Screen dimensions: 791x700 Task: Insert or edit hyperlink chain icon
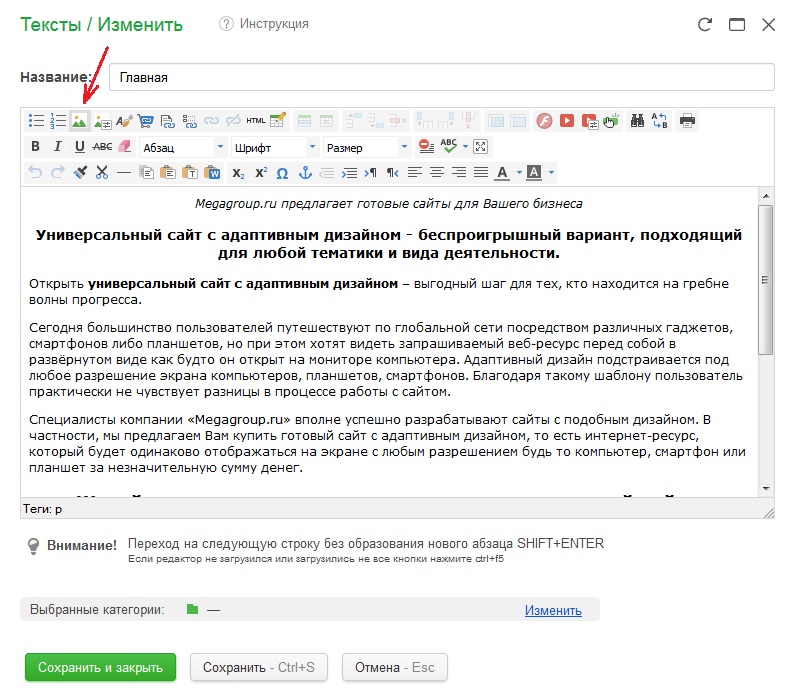(x=211, y=121)
